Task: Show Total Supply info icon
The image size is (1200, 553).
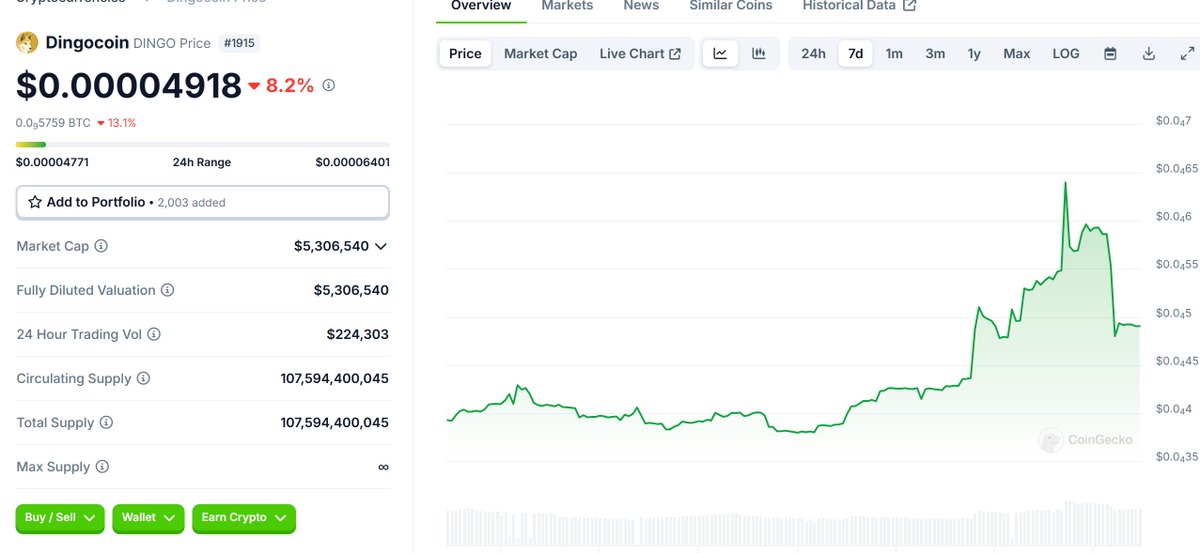Action: pos(106,422)
